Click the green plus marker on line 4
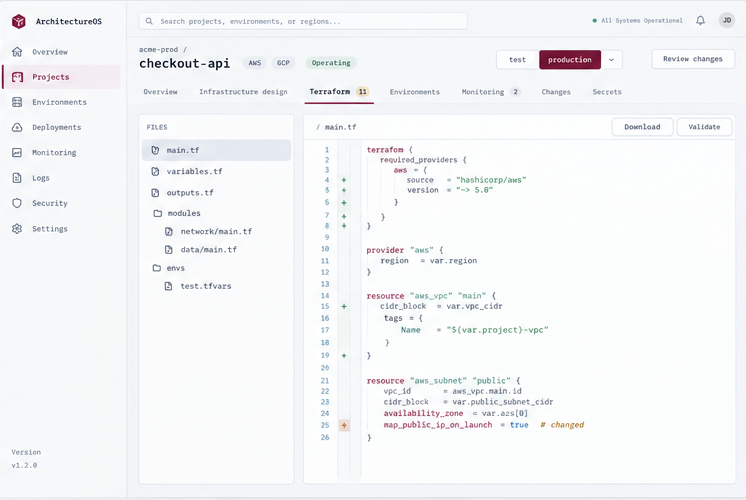Screen dimensions: 746x500 [x=344, y=180]
